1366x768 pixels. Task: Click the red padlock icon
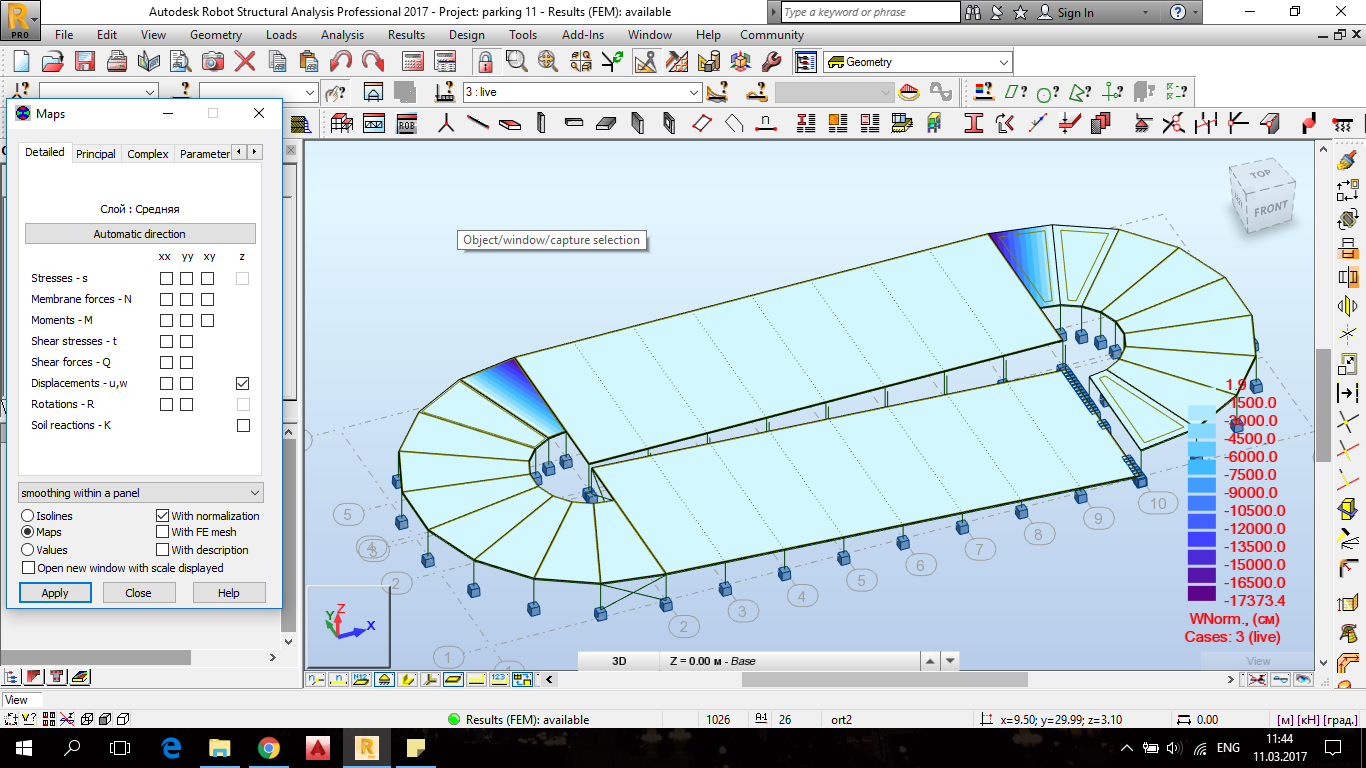(485, 61)
